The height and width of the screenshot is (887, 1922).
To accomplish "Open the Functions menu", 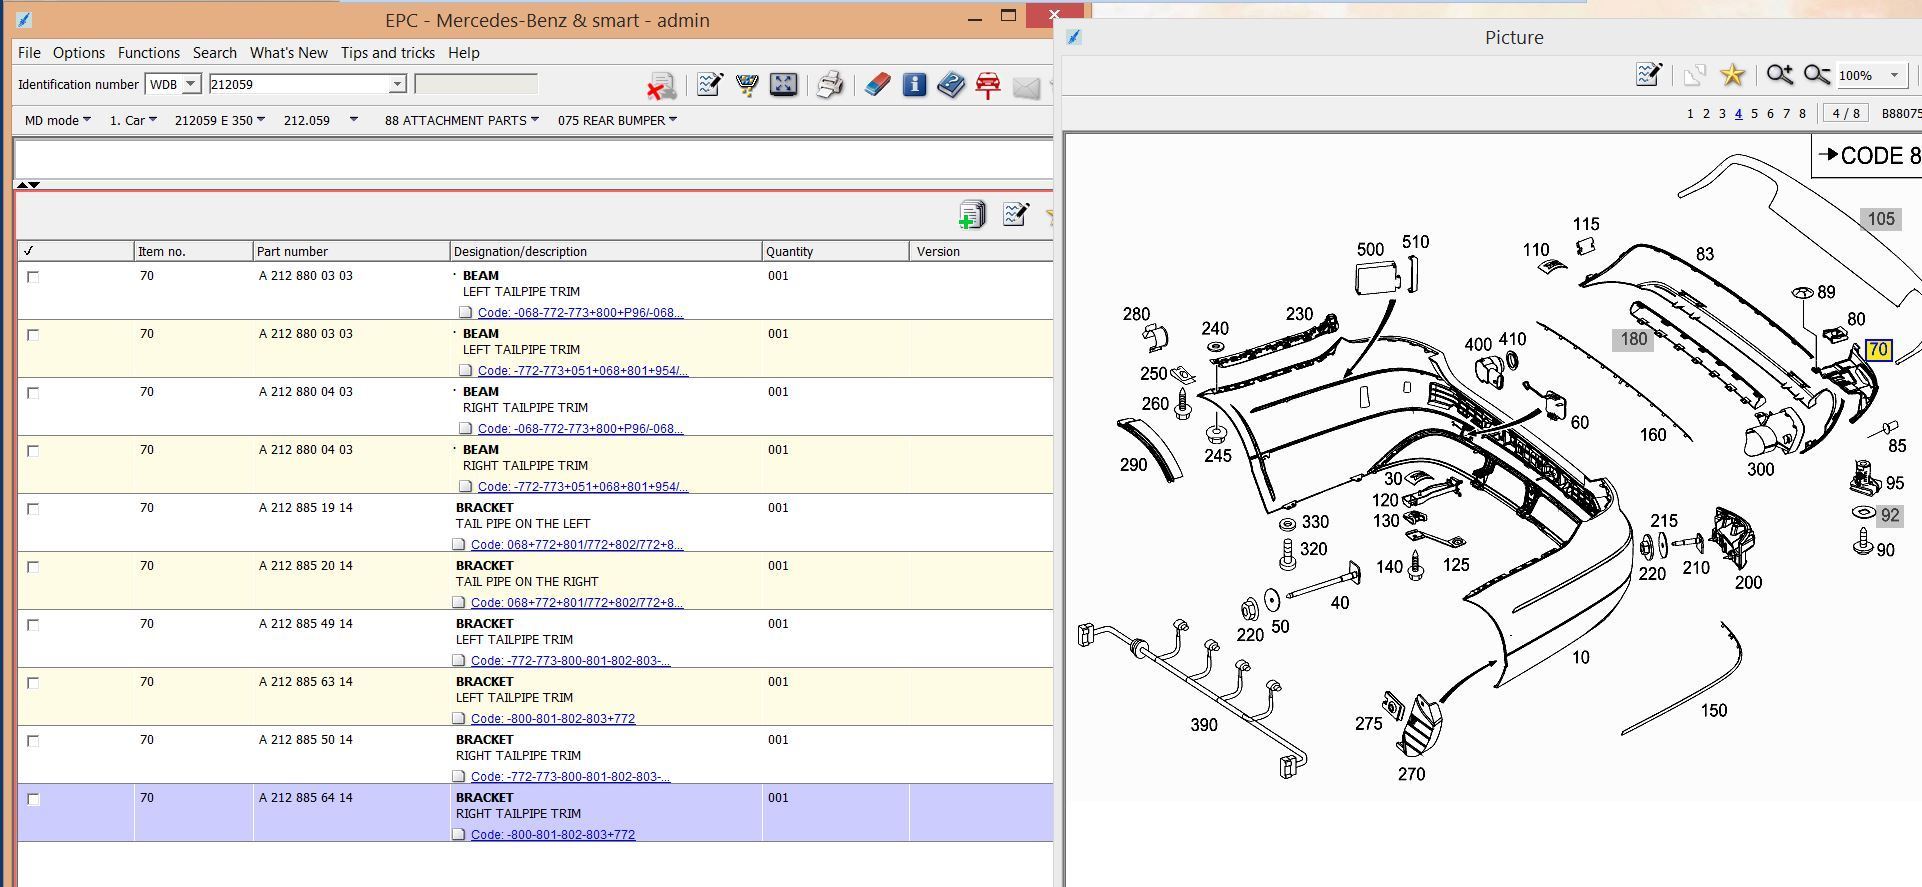I will pyautogui.click(x=149, y=53).
